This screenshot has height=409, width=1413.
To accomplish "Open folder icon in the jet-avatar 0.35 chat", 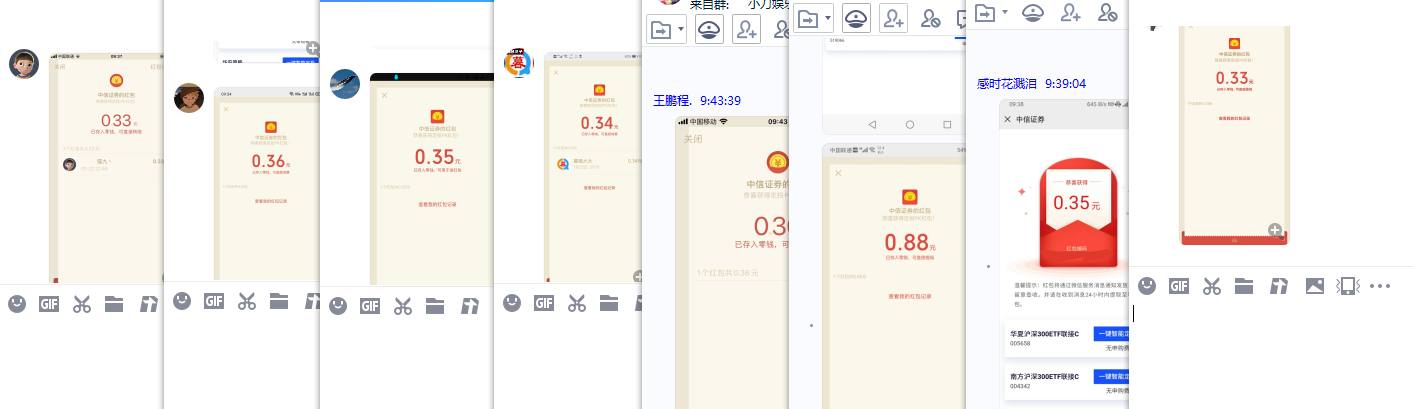I will (x=435, y=305).
